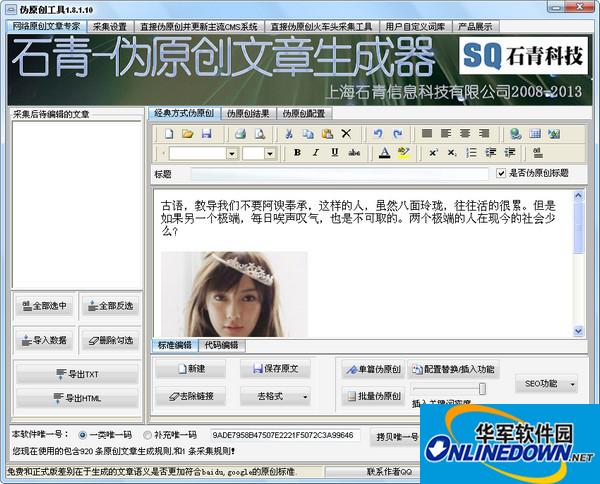
Task: Select 经典方式伪原创 tab
Action: (x=184, y=113)
